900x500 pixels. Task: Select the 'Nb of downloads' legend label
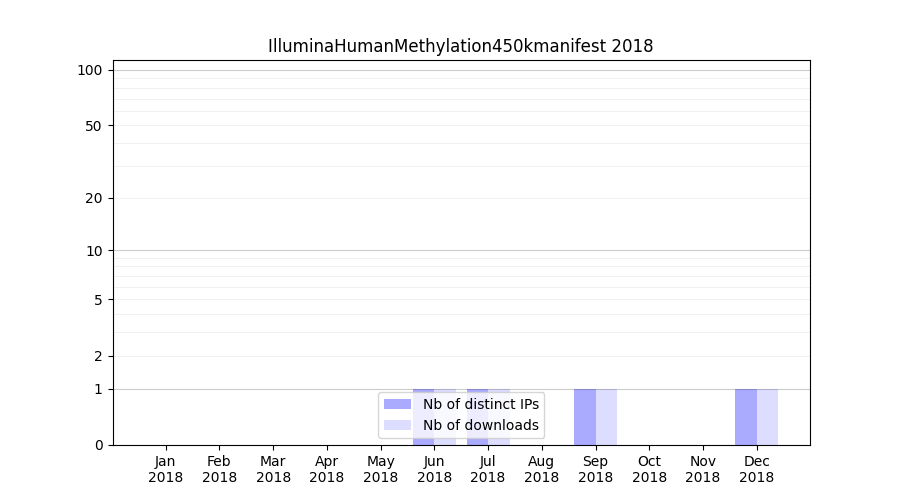(481, 425)
